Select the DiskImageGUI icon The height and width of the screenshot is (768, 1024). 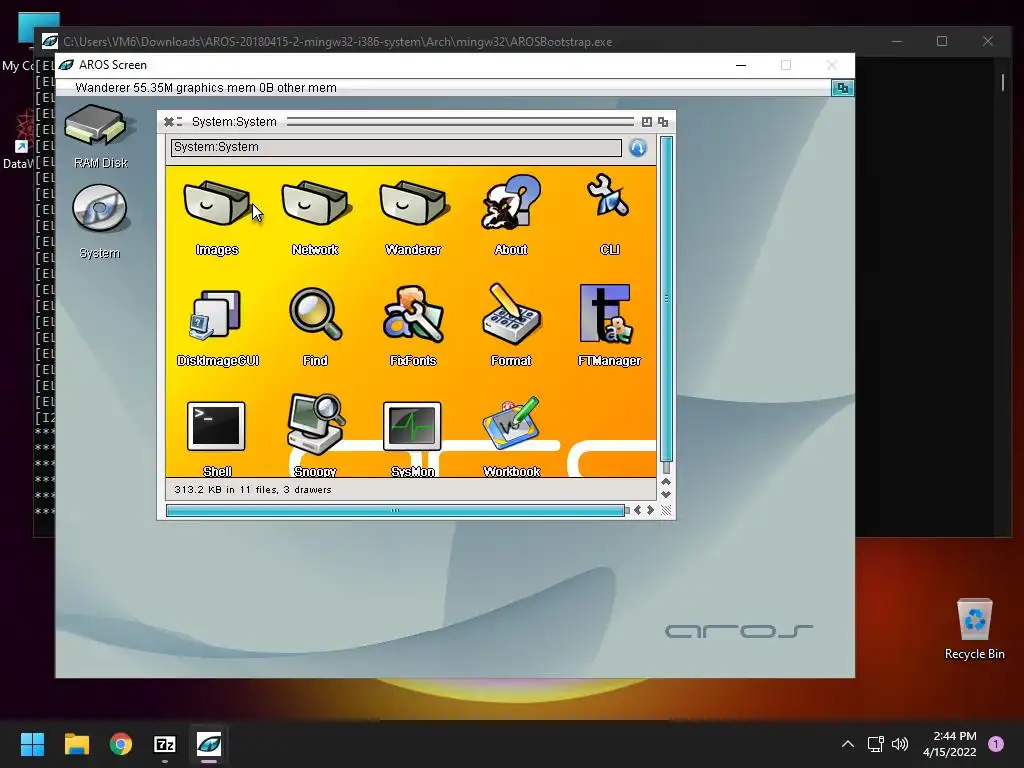216,316
